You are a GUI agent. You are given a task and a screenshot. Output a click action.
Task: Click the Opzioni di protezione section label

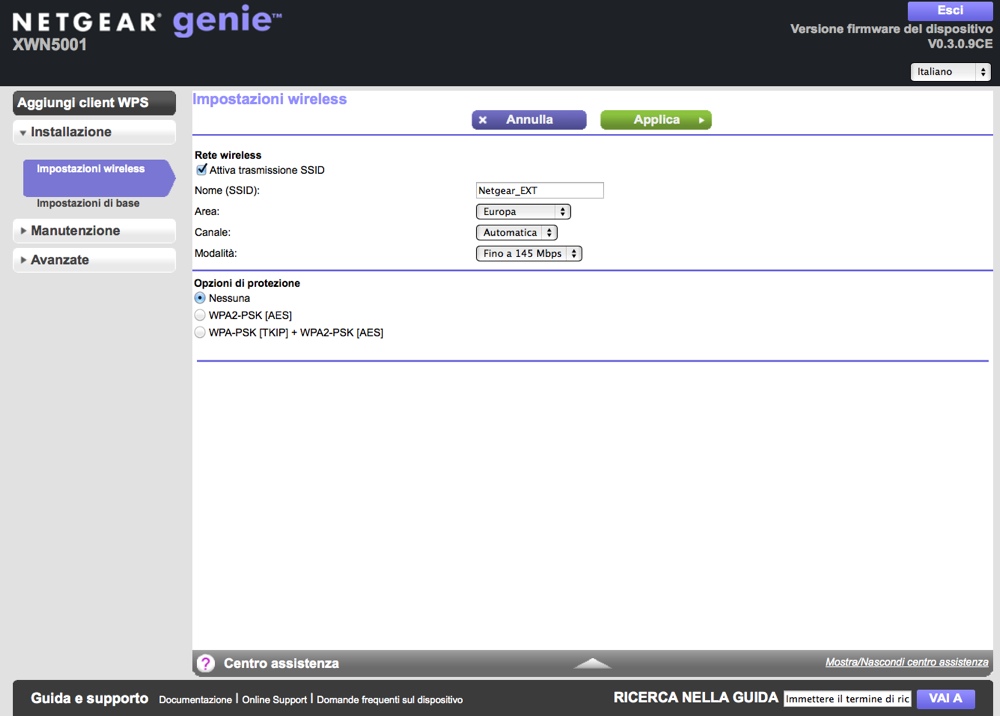(x=247, y=283)
